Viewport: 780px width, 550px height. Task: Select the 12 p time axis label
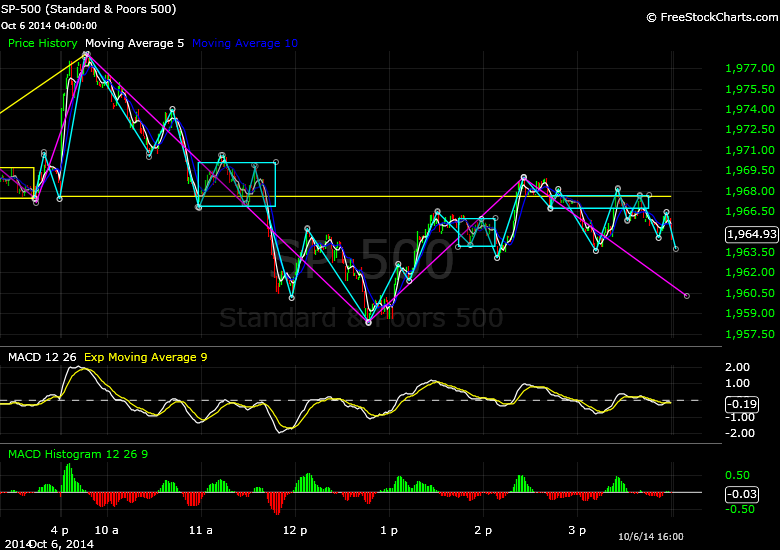[293, 529]
